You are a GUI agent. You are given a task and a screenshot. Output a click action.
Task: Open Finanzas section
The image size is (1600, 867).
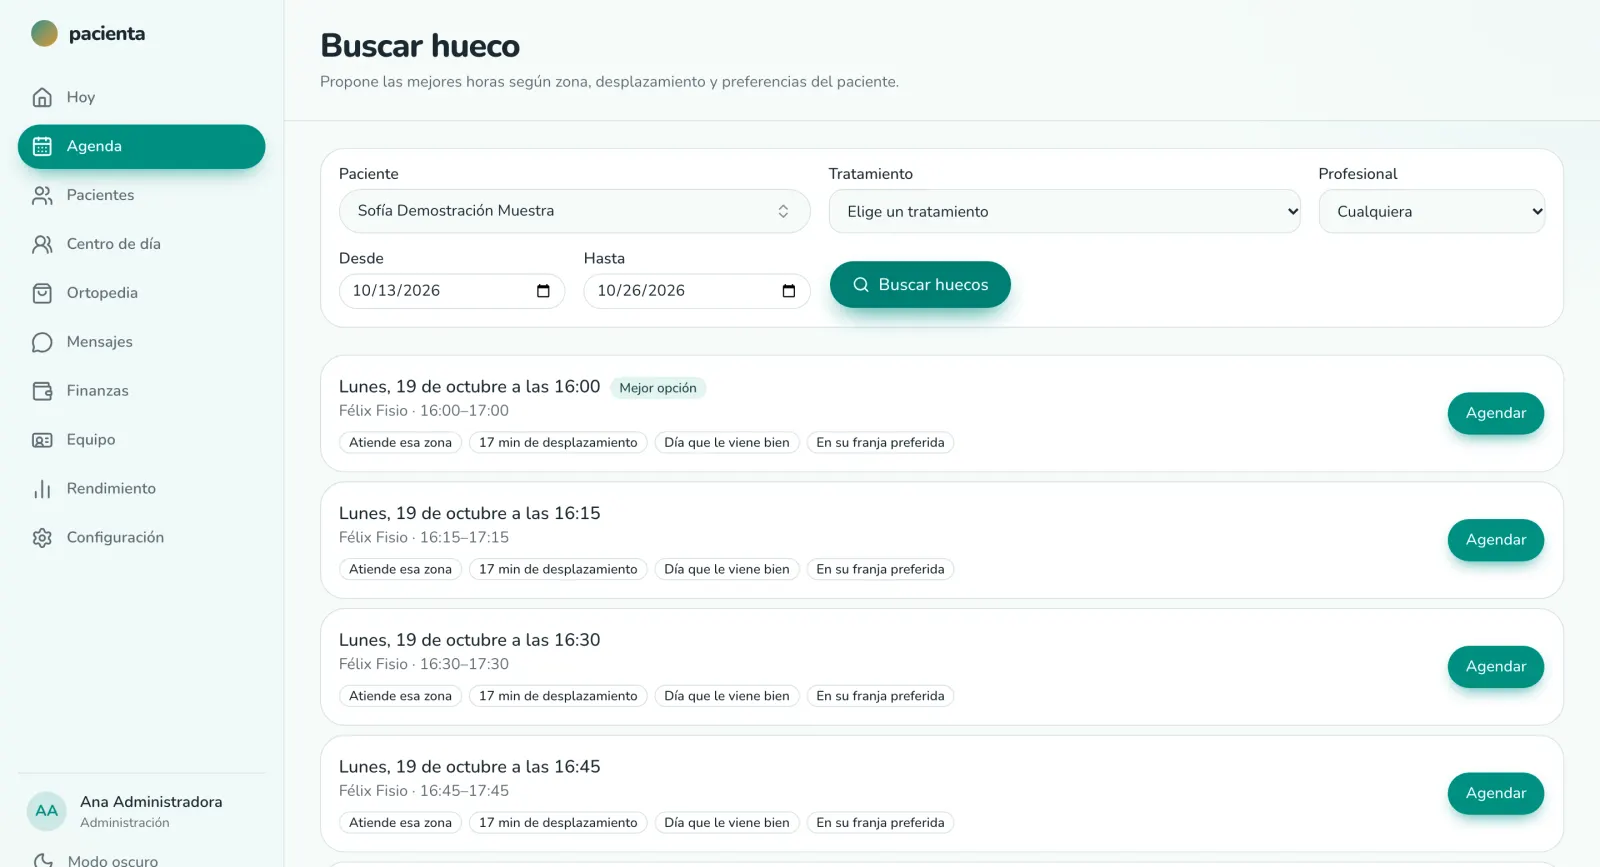(141, 391)
